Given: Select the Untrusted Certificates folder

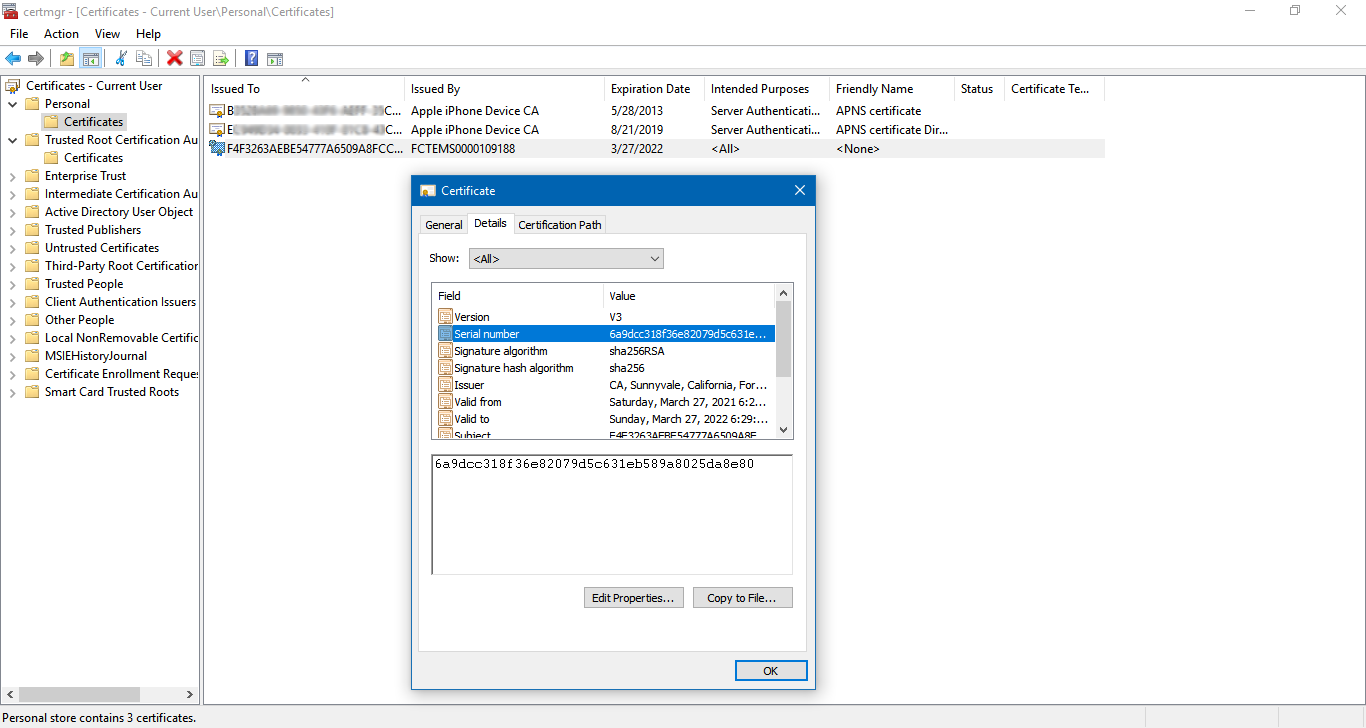Looking at the screenshot, I should click(x=101, y=248).
